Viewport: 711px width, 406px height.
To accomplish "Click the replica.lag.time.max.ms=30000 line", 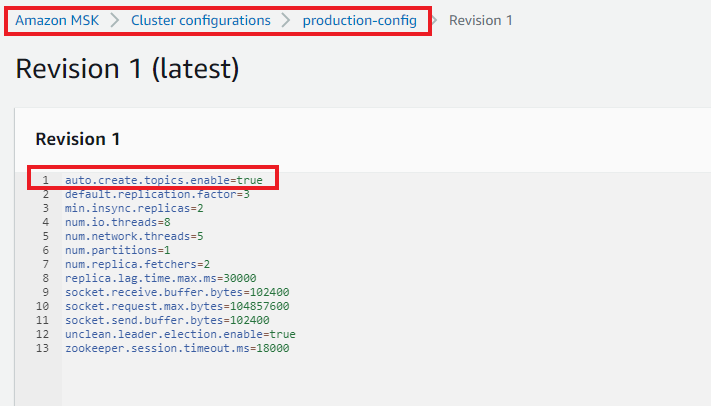I will (x=161, y=278).
